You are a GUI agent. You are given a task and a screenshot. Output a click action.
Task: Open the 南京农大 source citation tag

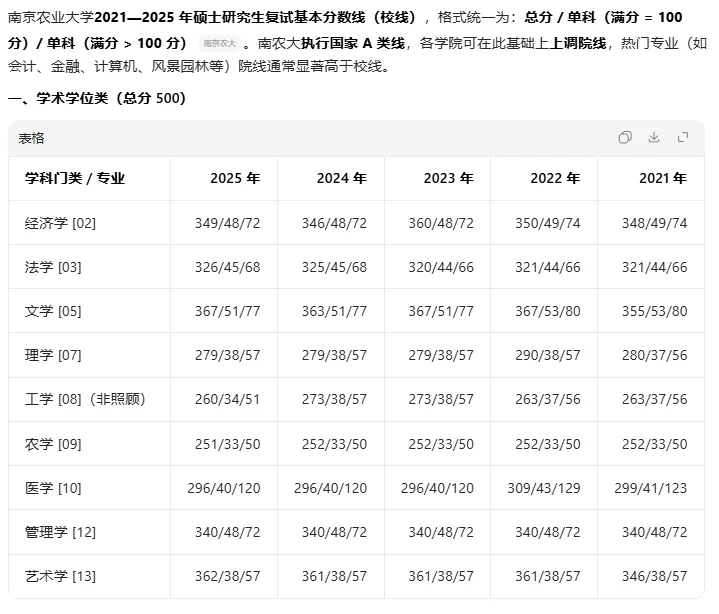click(x=220, y=44)
